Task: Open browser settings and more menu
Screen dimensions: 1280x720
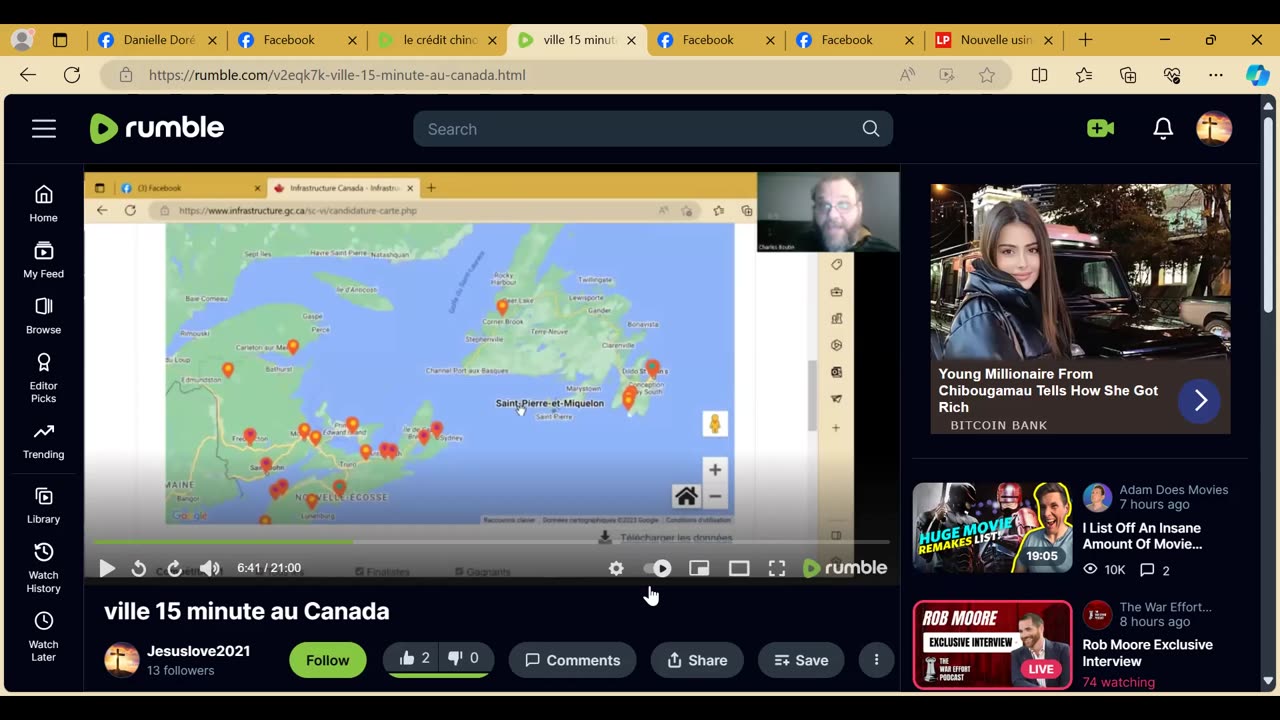Action: tap(1216, 75)
